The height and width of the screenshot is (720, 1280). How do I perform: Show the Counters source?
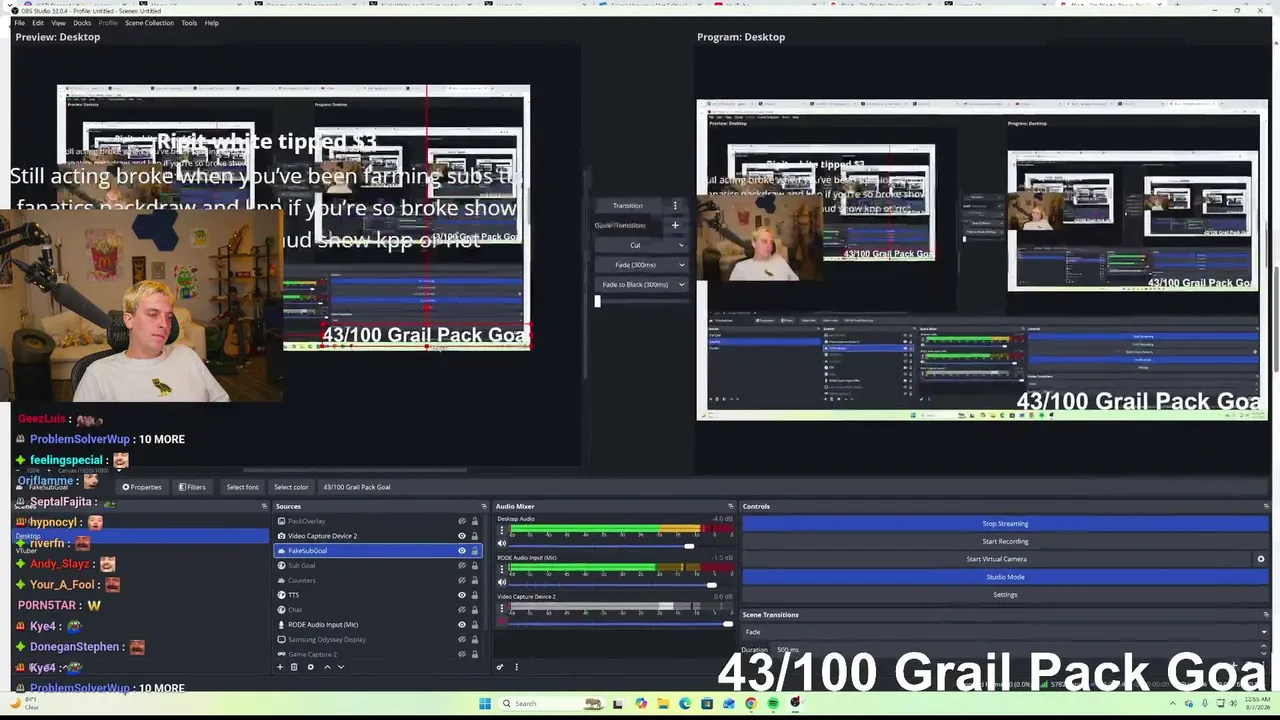[x=462, y=580]
